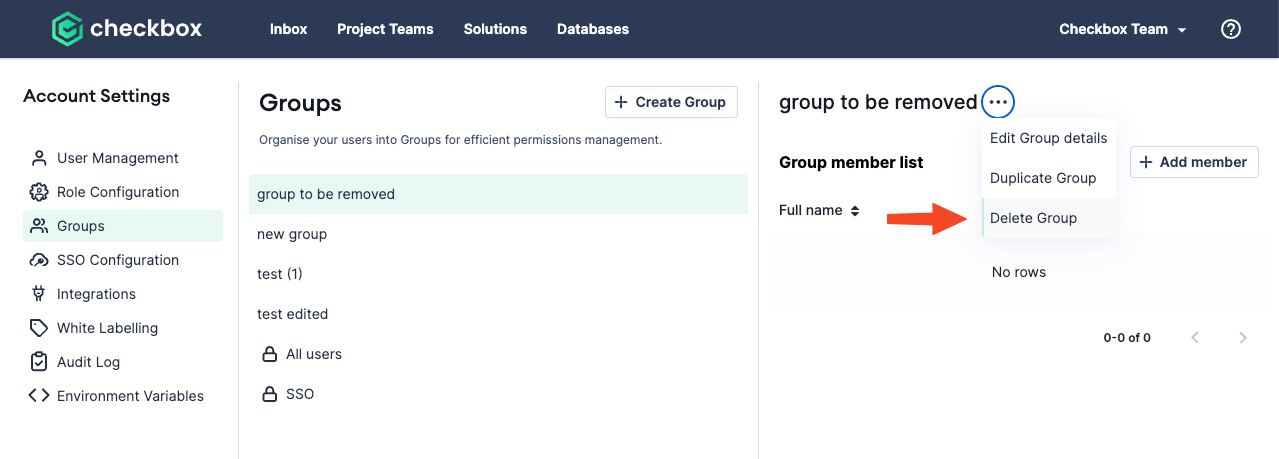This screenshot has height=459, width=1279.
Task: Click the 'Group member list' heading
Action: point(851,162)
